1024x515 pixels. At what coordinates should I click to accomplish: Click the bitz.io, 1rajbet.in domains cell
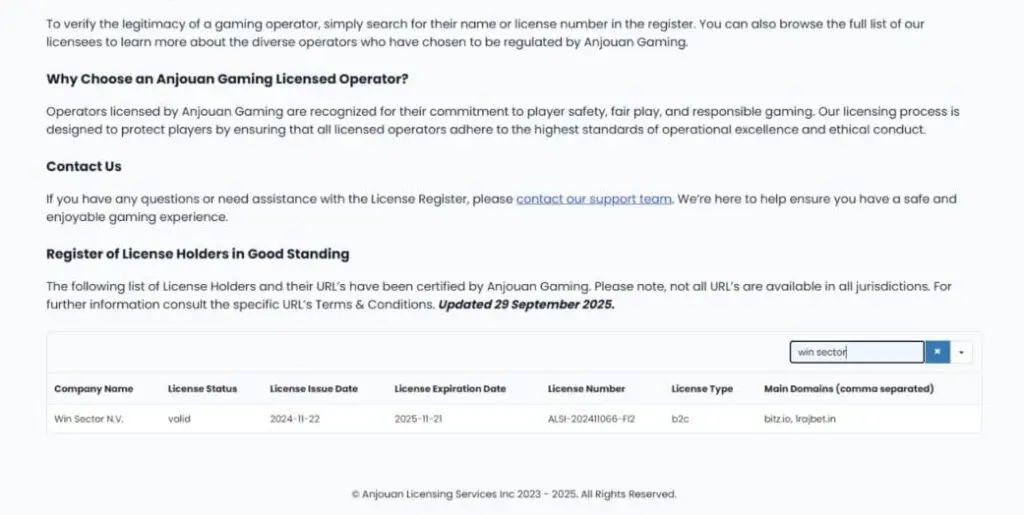pos(799,418)
